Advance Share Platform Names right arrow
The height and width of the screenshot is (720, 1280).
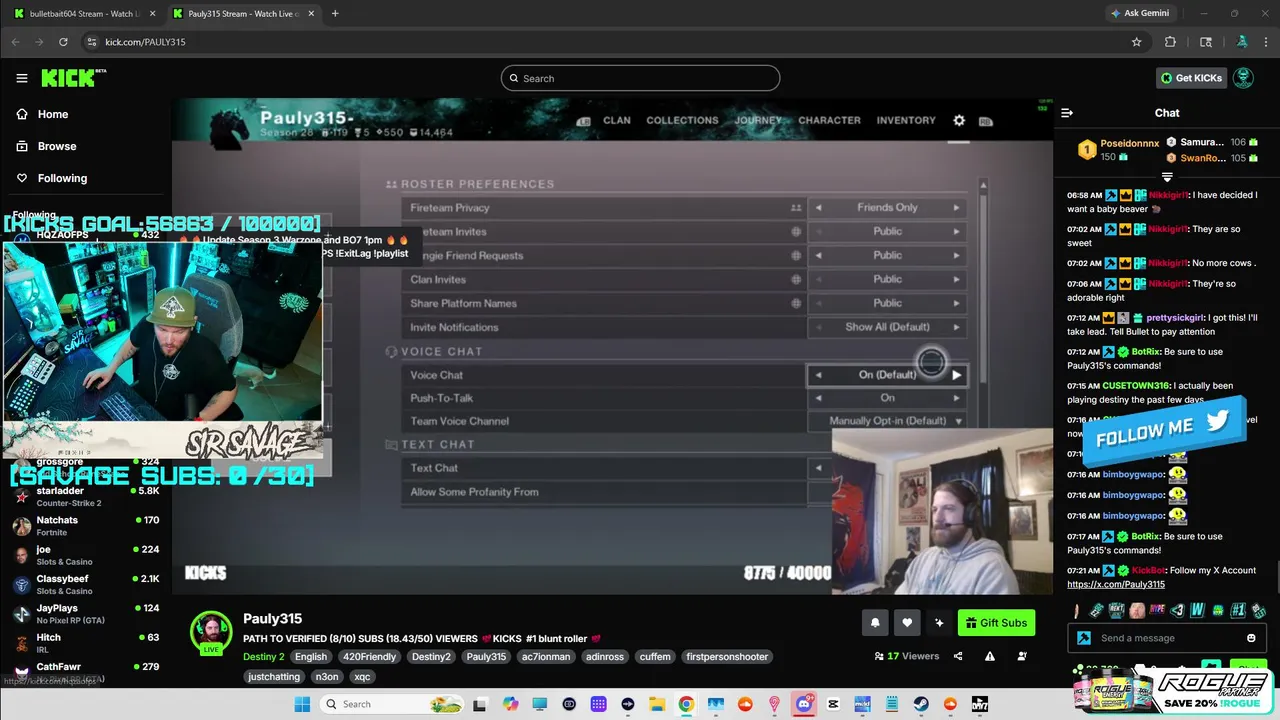click(956, 303)
